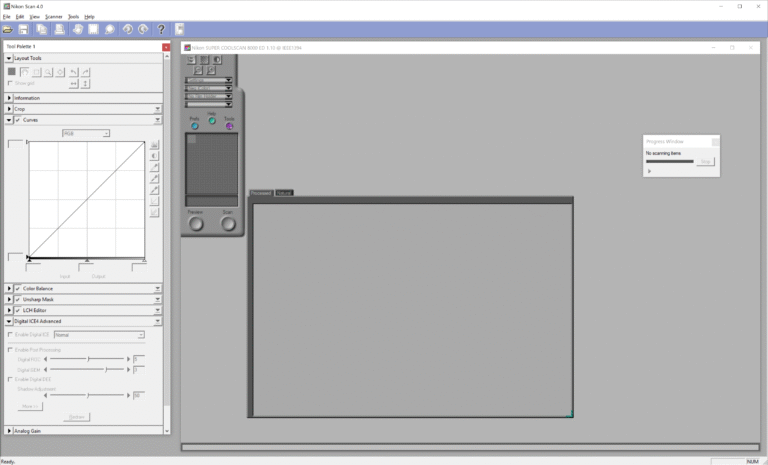This screenshot has height=465, width=768.
Task: Click the Open file folder icon
Action: 8,29
